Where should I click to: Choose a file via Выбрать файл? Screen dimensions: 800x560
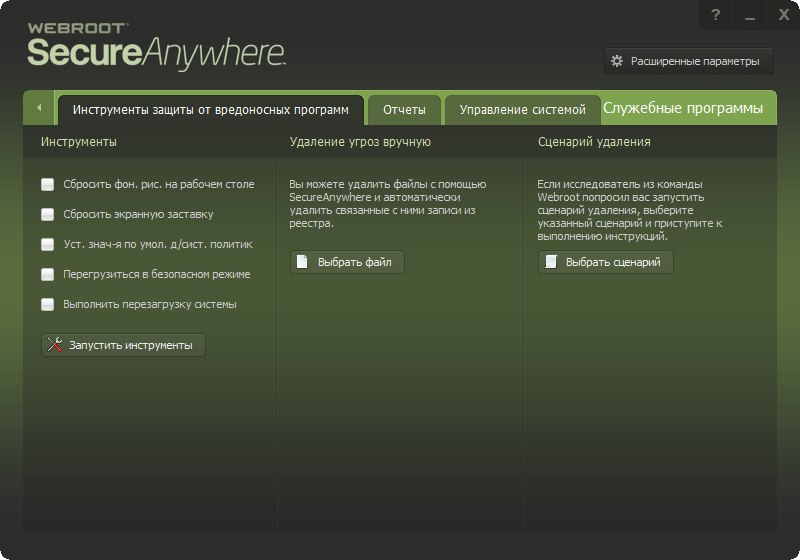[347, 262]
